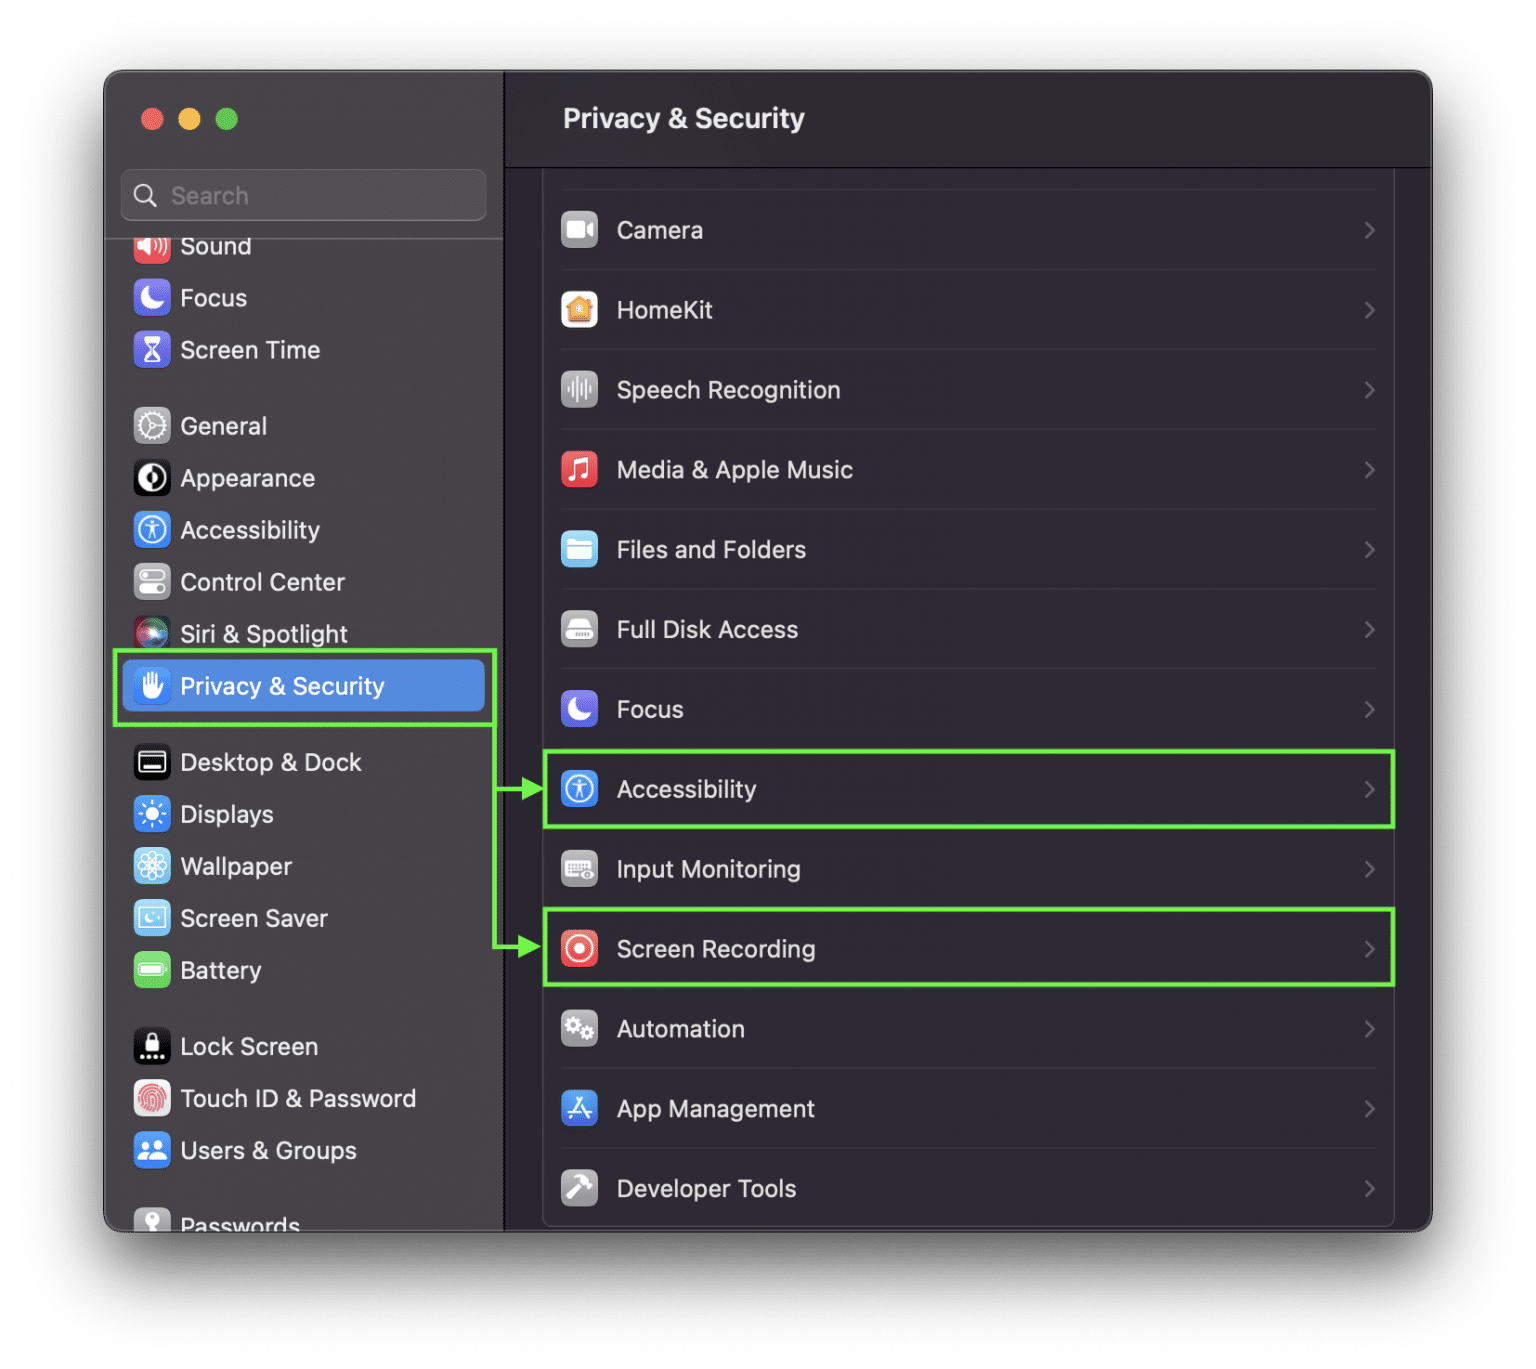Click the Desktop & Dock icon
The width and height of the screenshot is (1536, 1369).
(152, 762)
